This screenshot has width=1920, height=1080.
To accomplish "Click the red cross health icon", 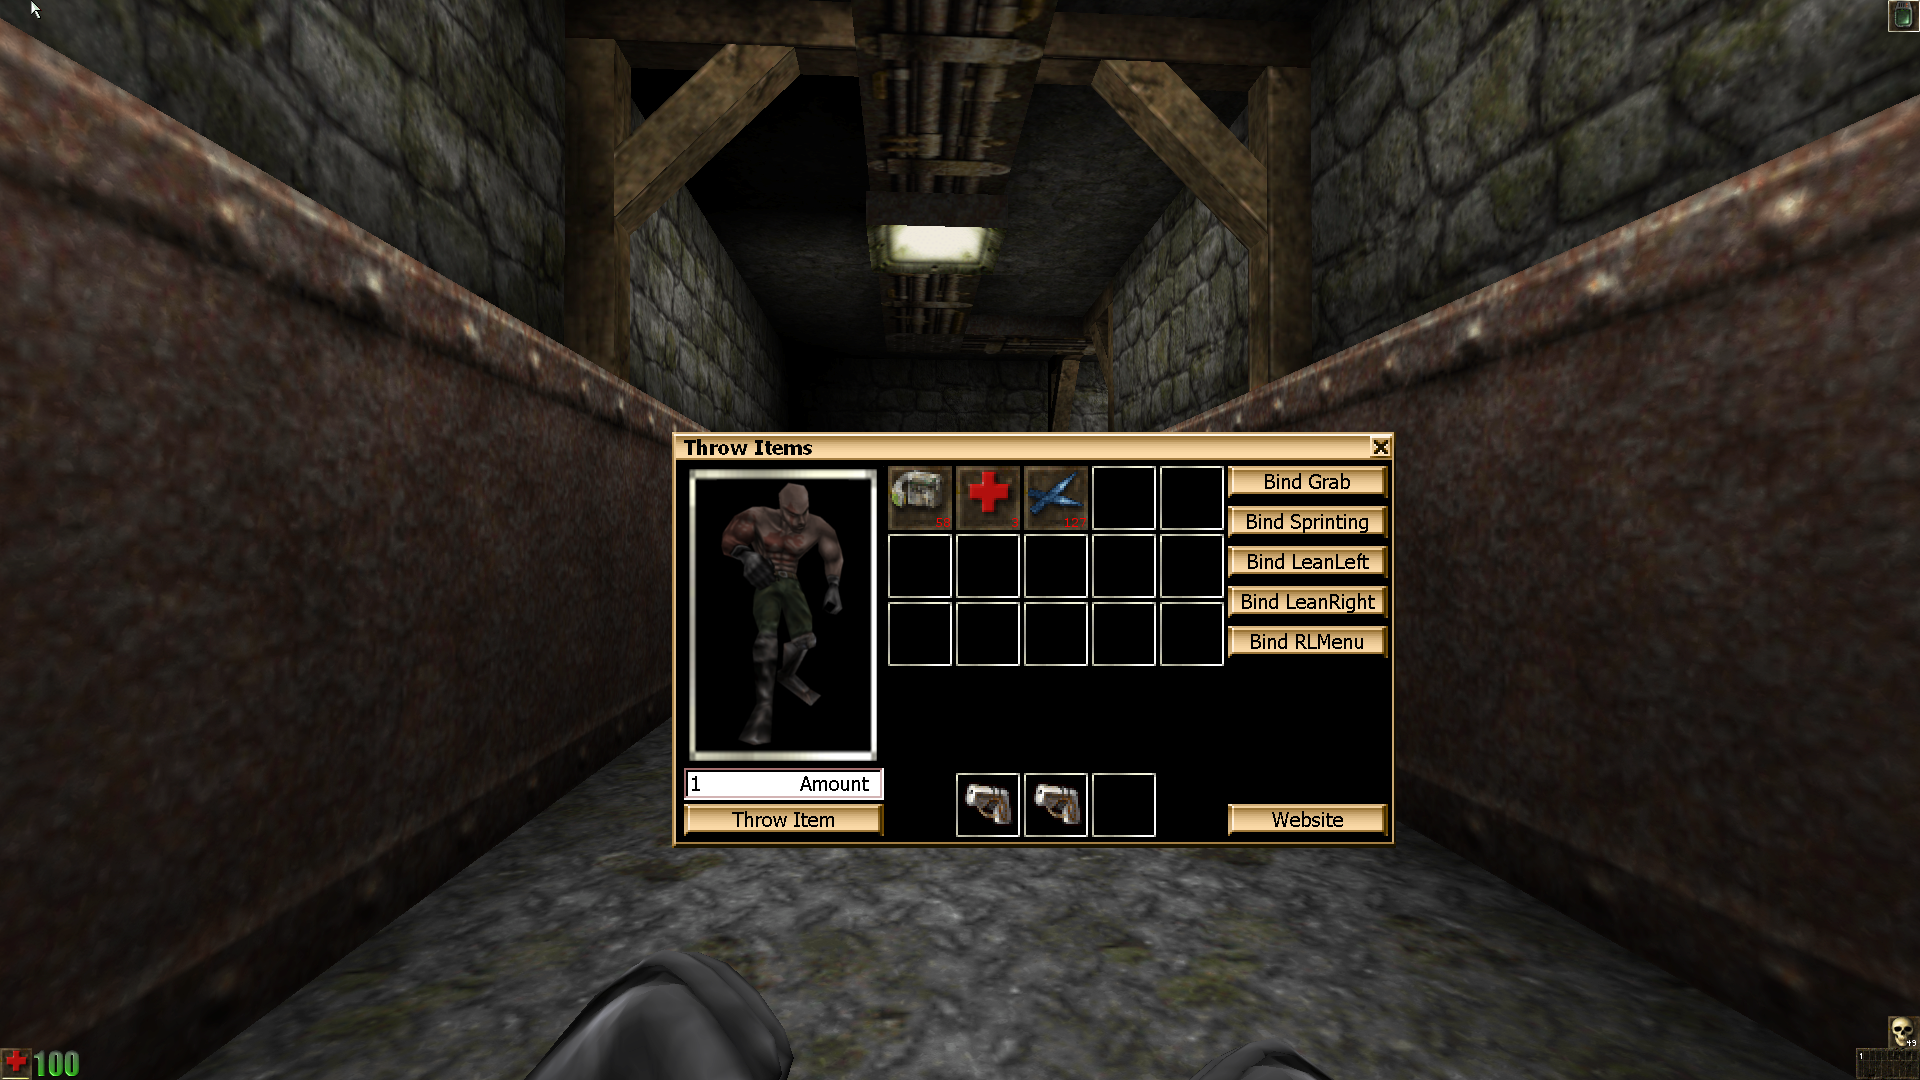I will tap(988, 496).
